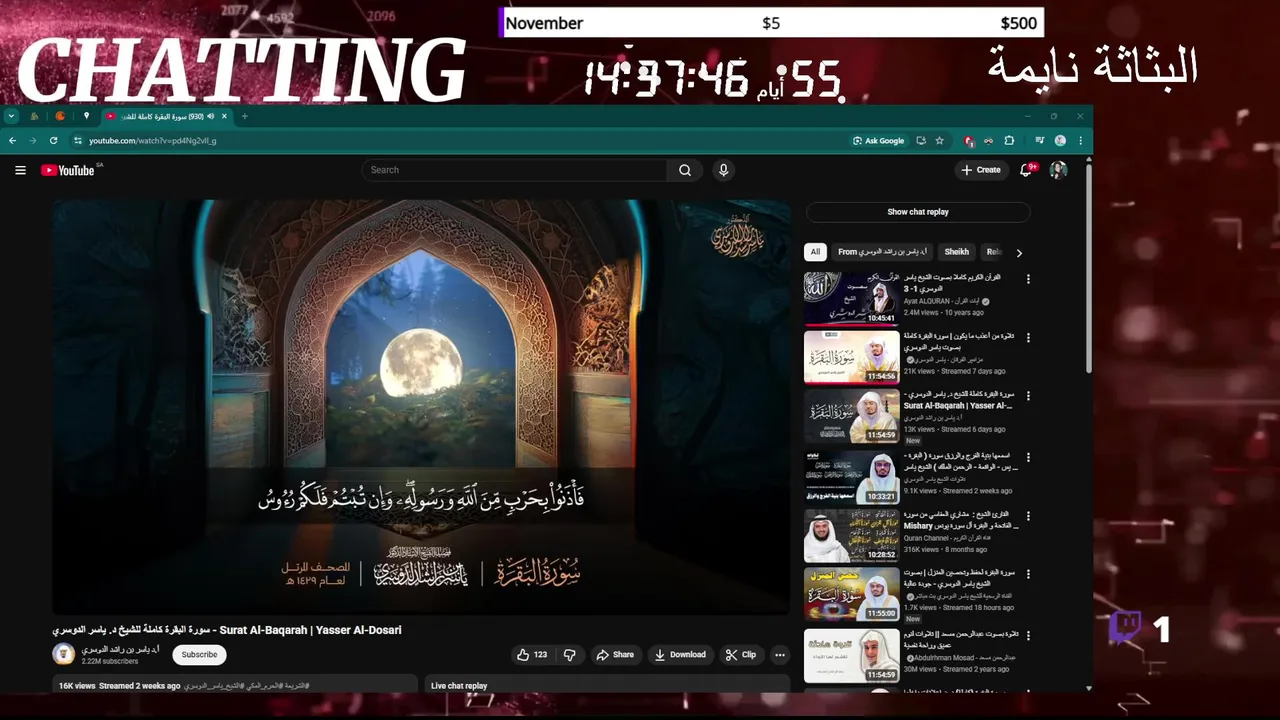Image resolution: width=1280 pixels, height=720 pixels.
Task: Click the main video player
Action: [421, 406]
